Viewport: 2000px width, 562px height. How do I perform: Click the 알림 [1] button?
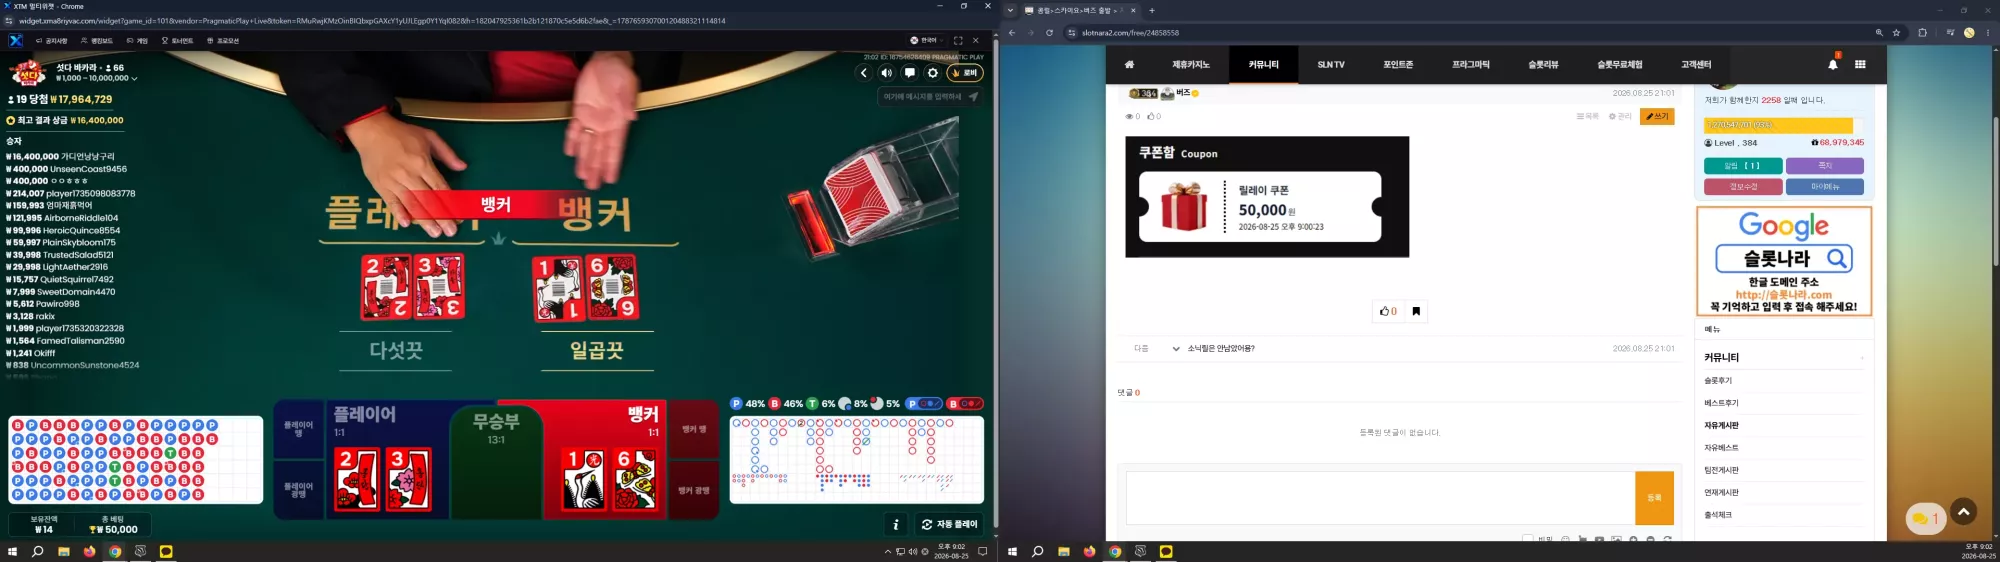click(x=1742, y=166)
